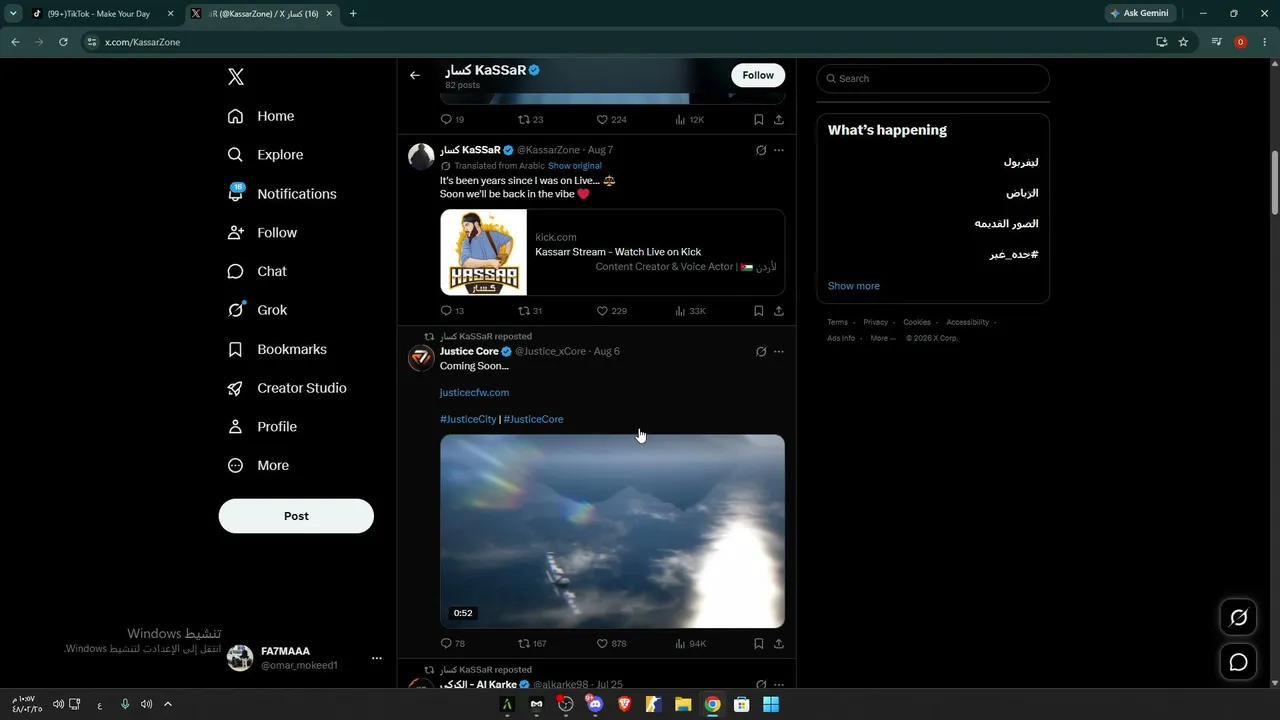The width and height of the screenshot is (1280, 720).
Task: Open the More menu in the sidebar
Action: pyautogui.click(x=258, y=466)
